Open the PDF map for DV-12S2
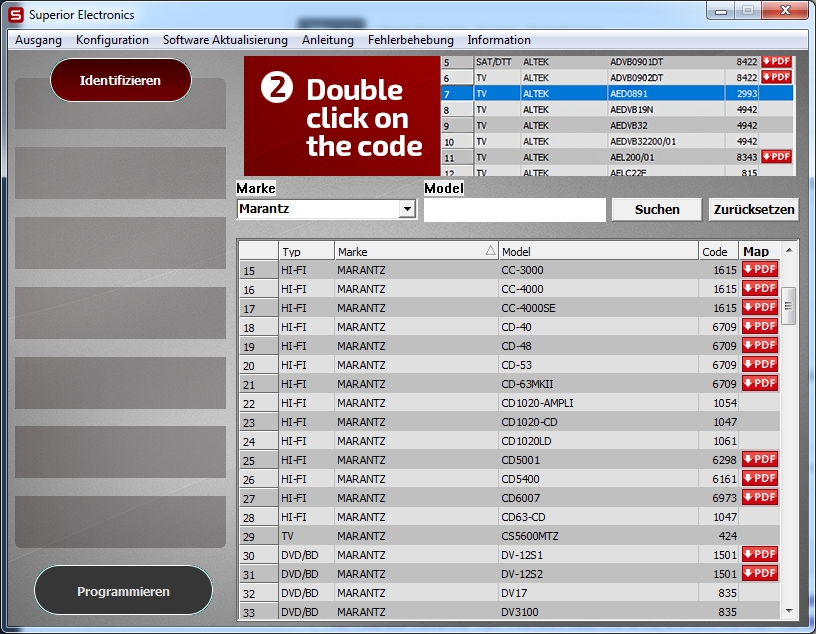This screenshot has height=634, width=816. click(760, 573)
